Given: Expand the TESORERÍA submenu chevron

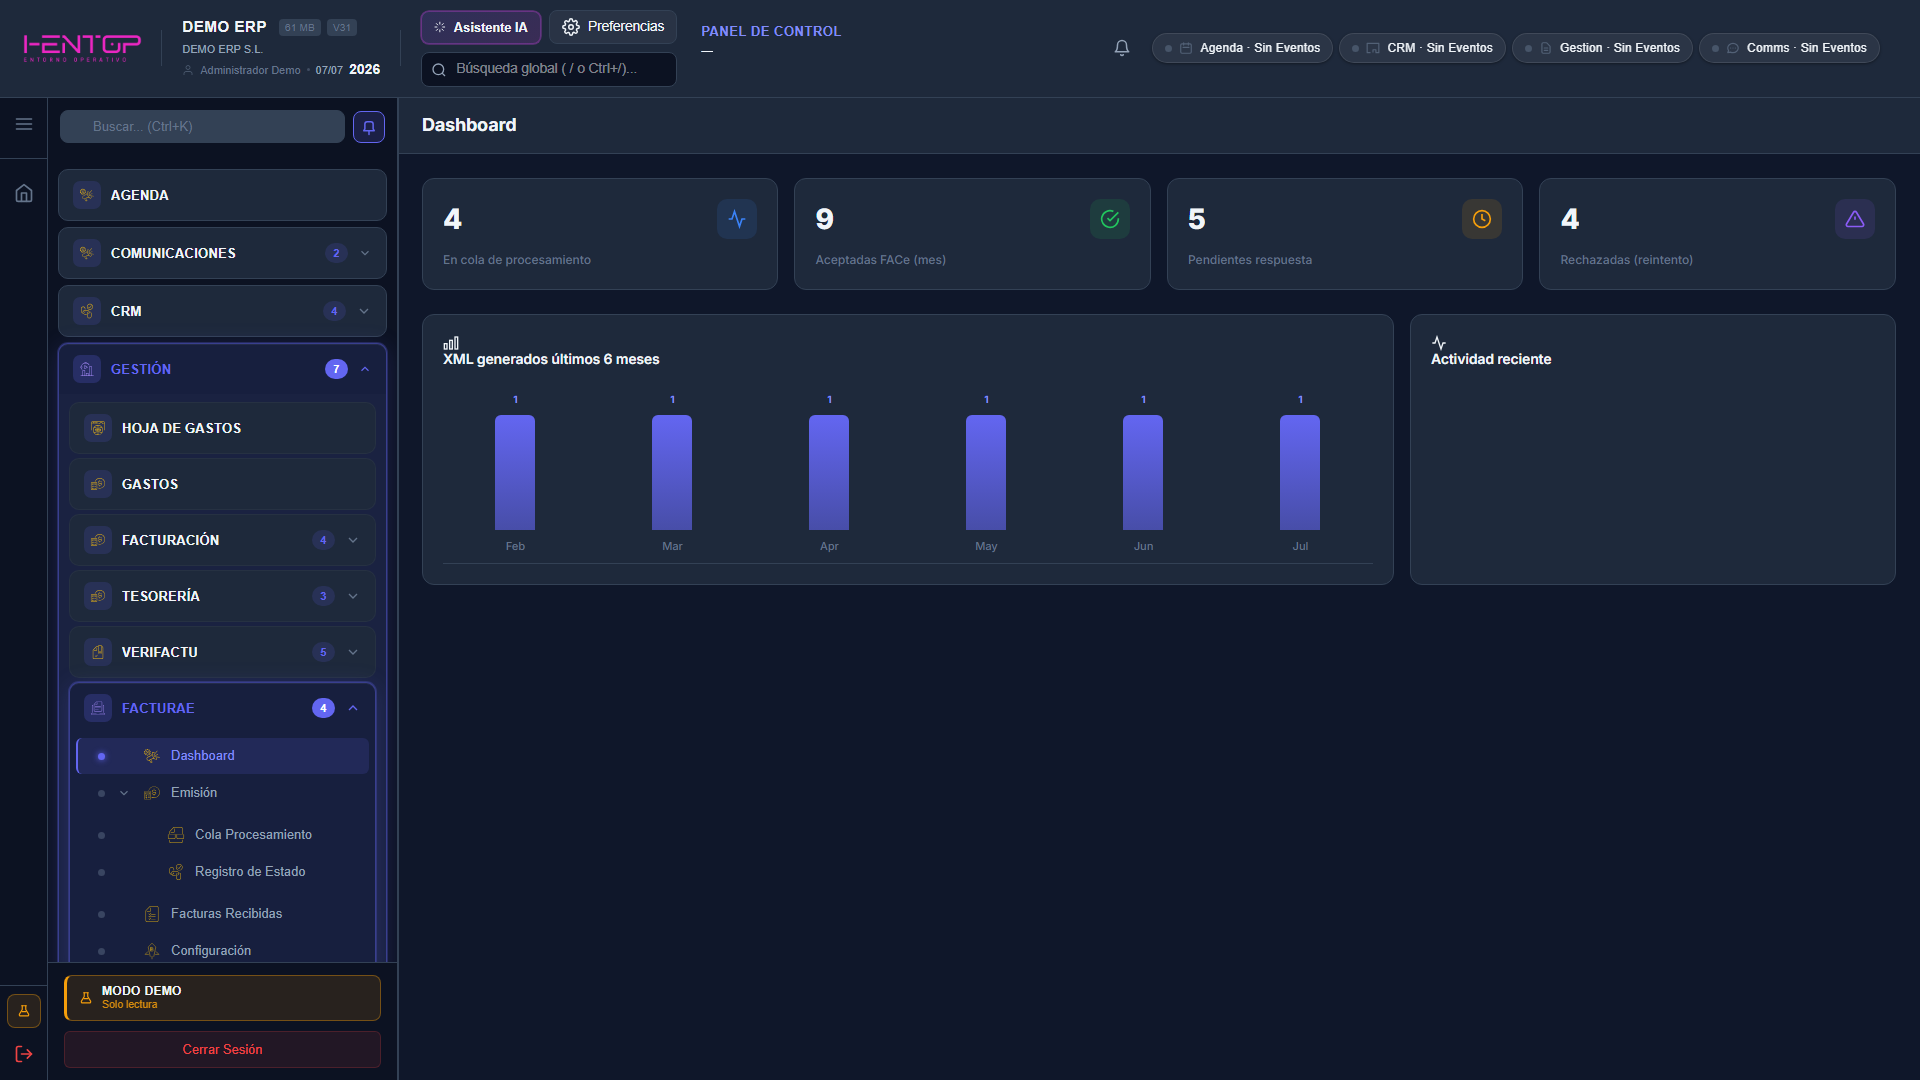Looking at the screenshot, I should [353, 596].
